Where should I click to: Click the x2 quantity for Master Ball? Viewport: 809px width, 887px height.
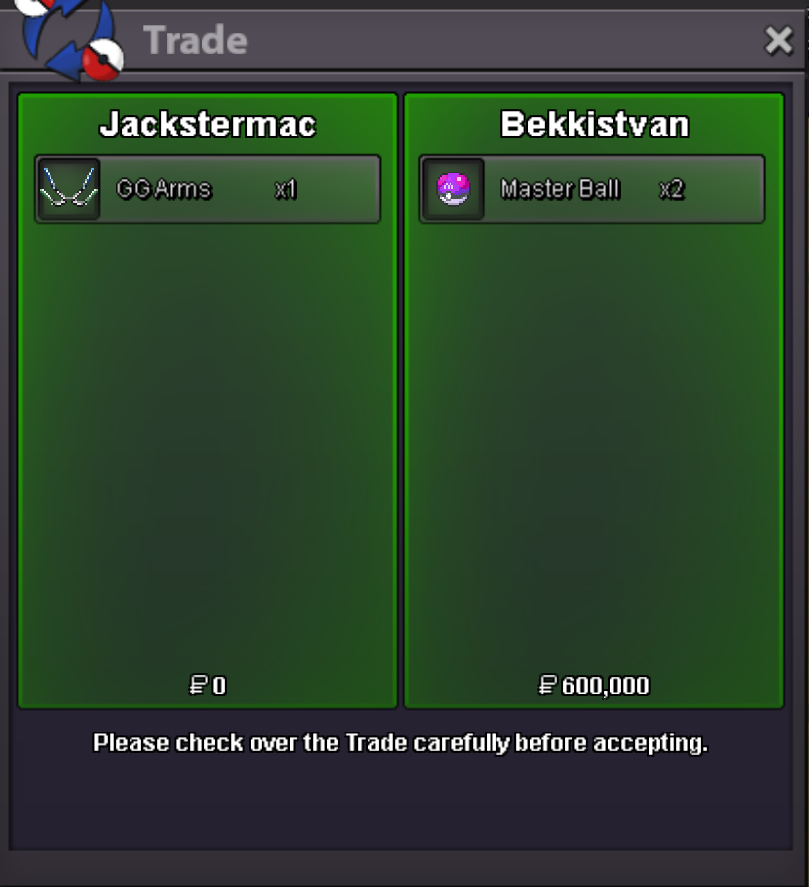pyautogui.click(x=672, y=190)
